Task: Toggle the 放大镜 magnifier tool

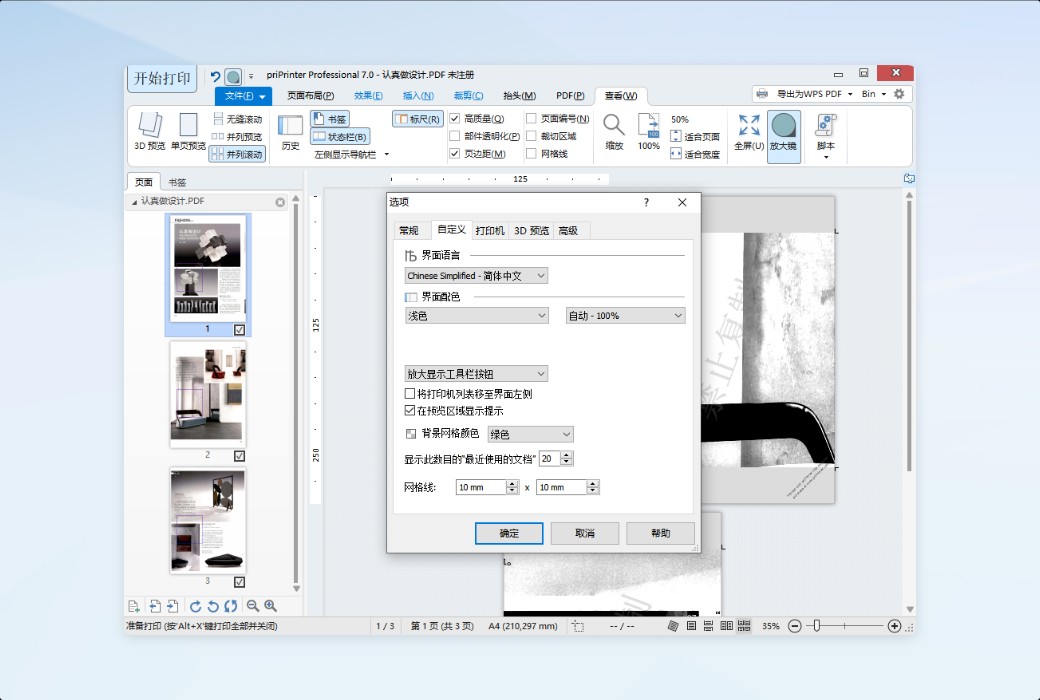Action: point(783,136)
